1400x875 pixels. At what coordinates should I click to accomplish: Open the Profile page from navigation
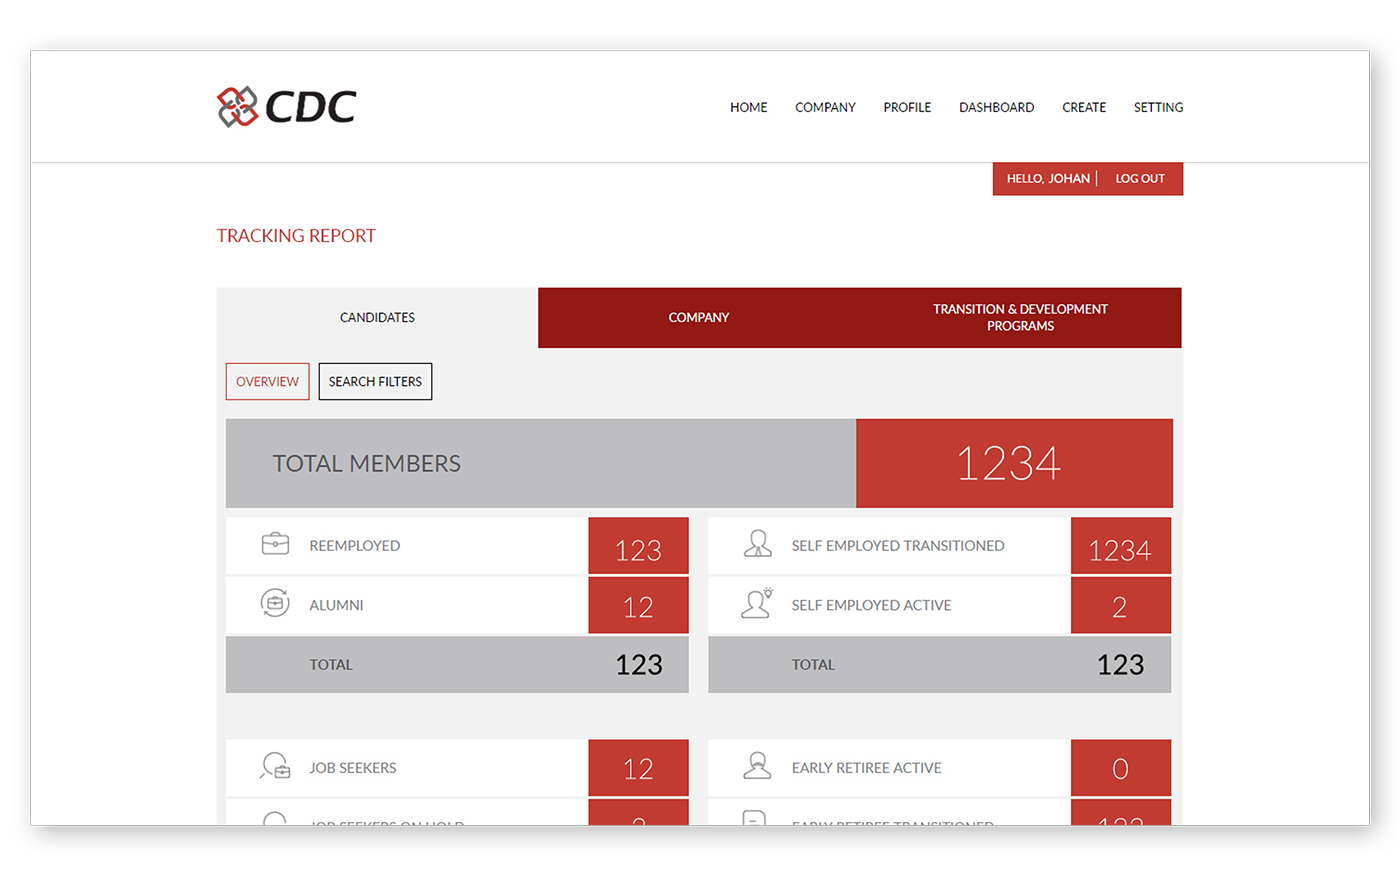[x=907, y=107]
